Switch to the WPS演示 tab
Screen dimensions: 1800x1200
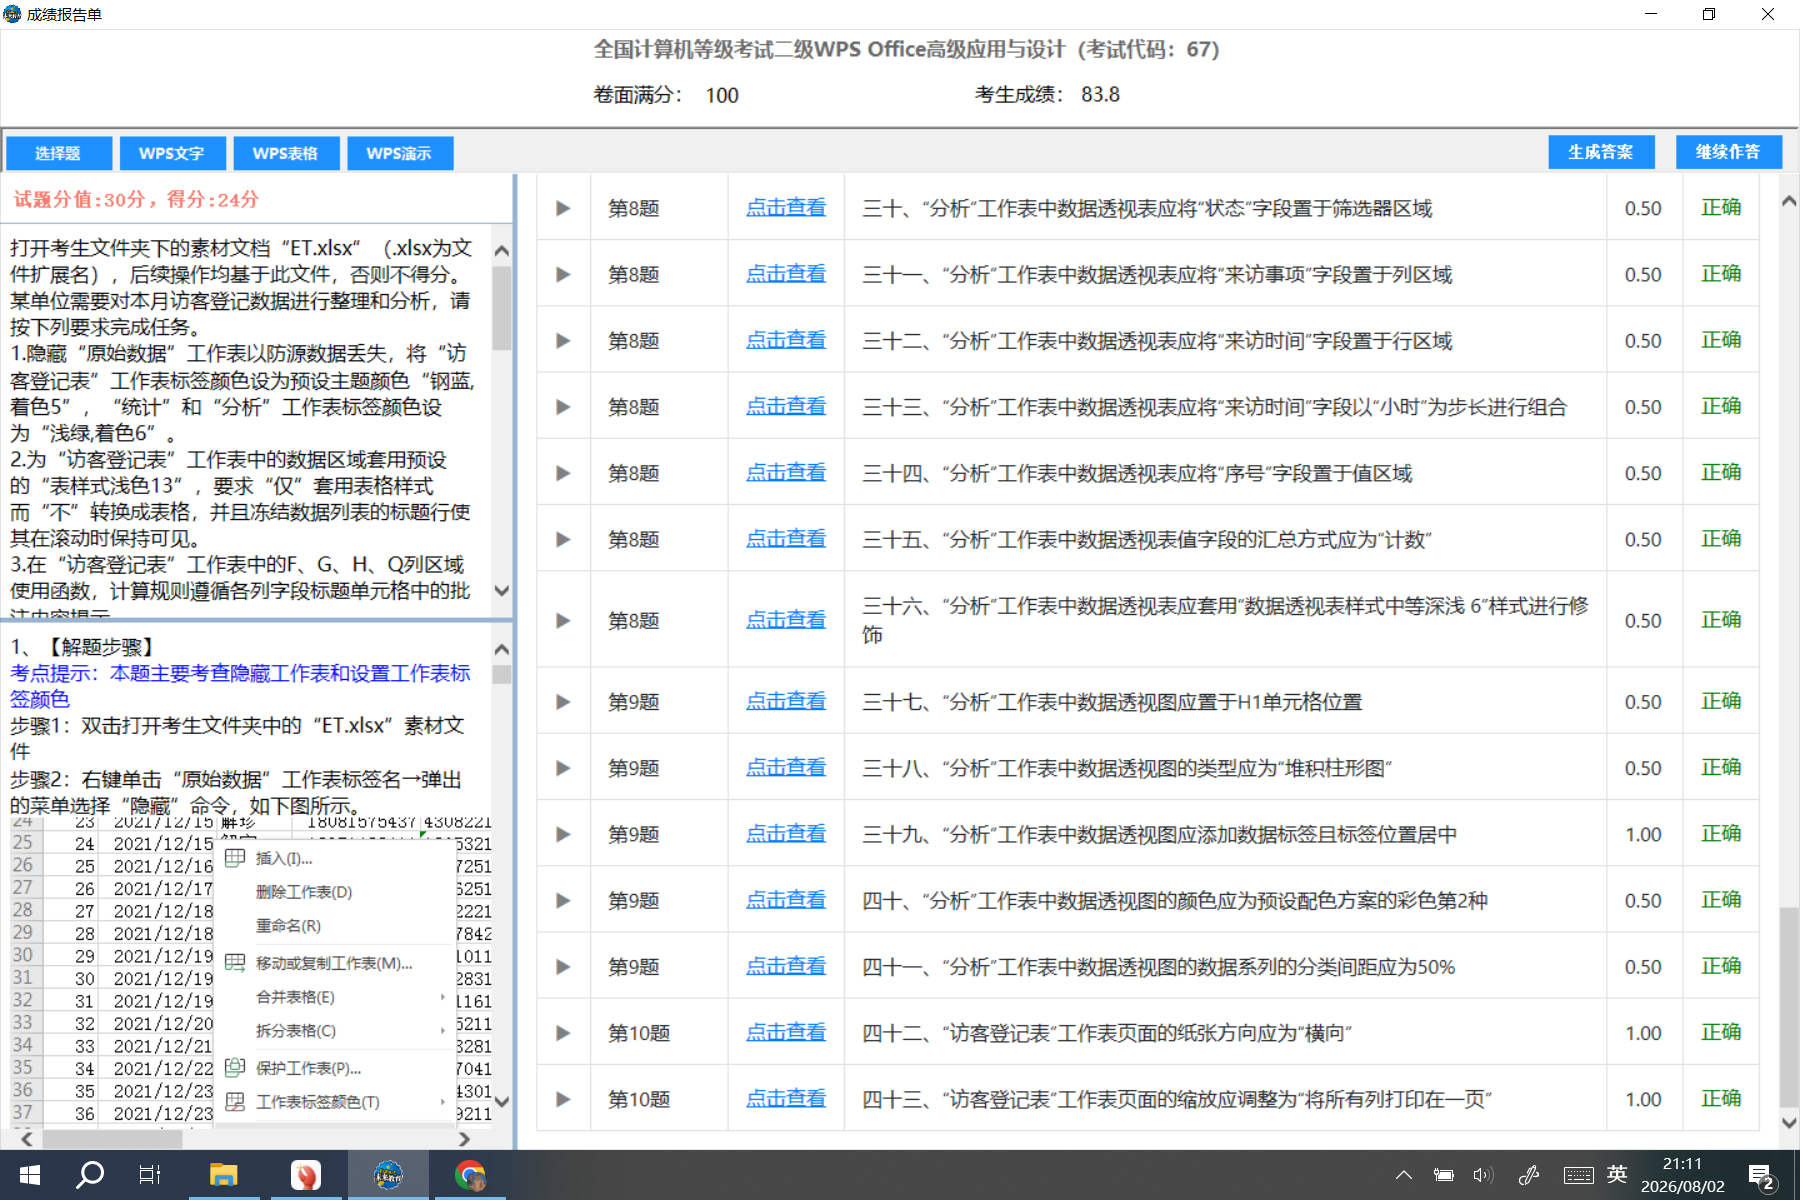pos(399,153)
